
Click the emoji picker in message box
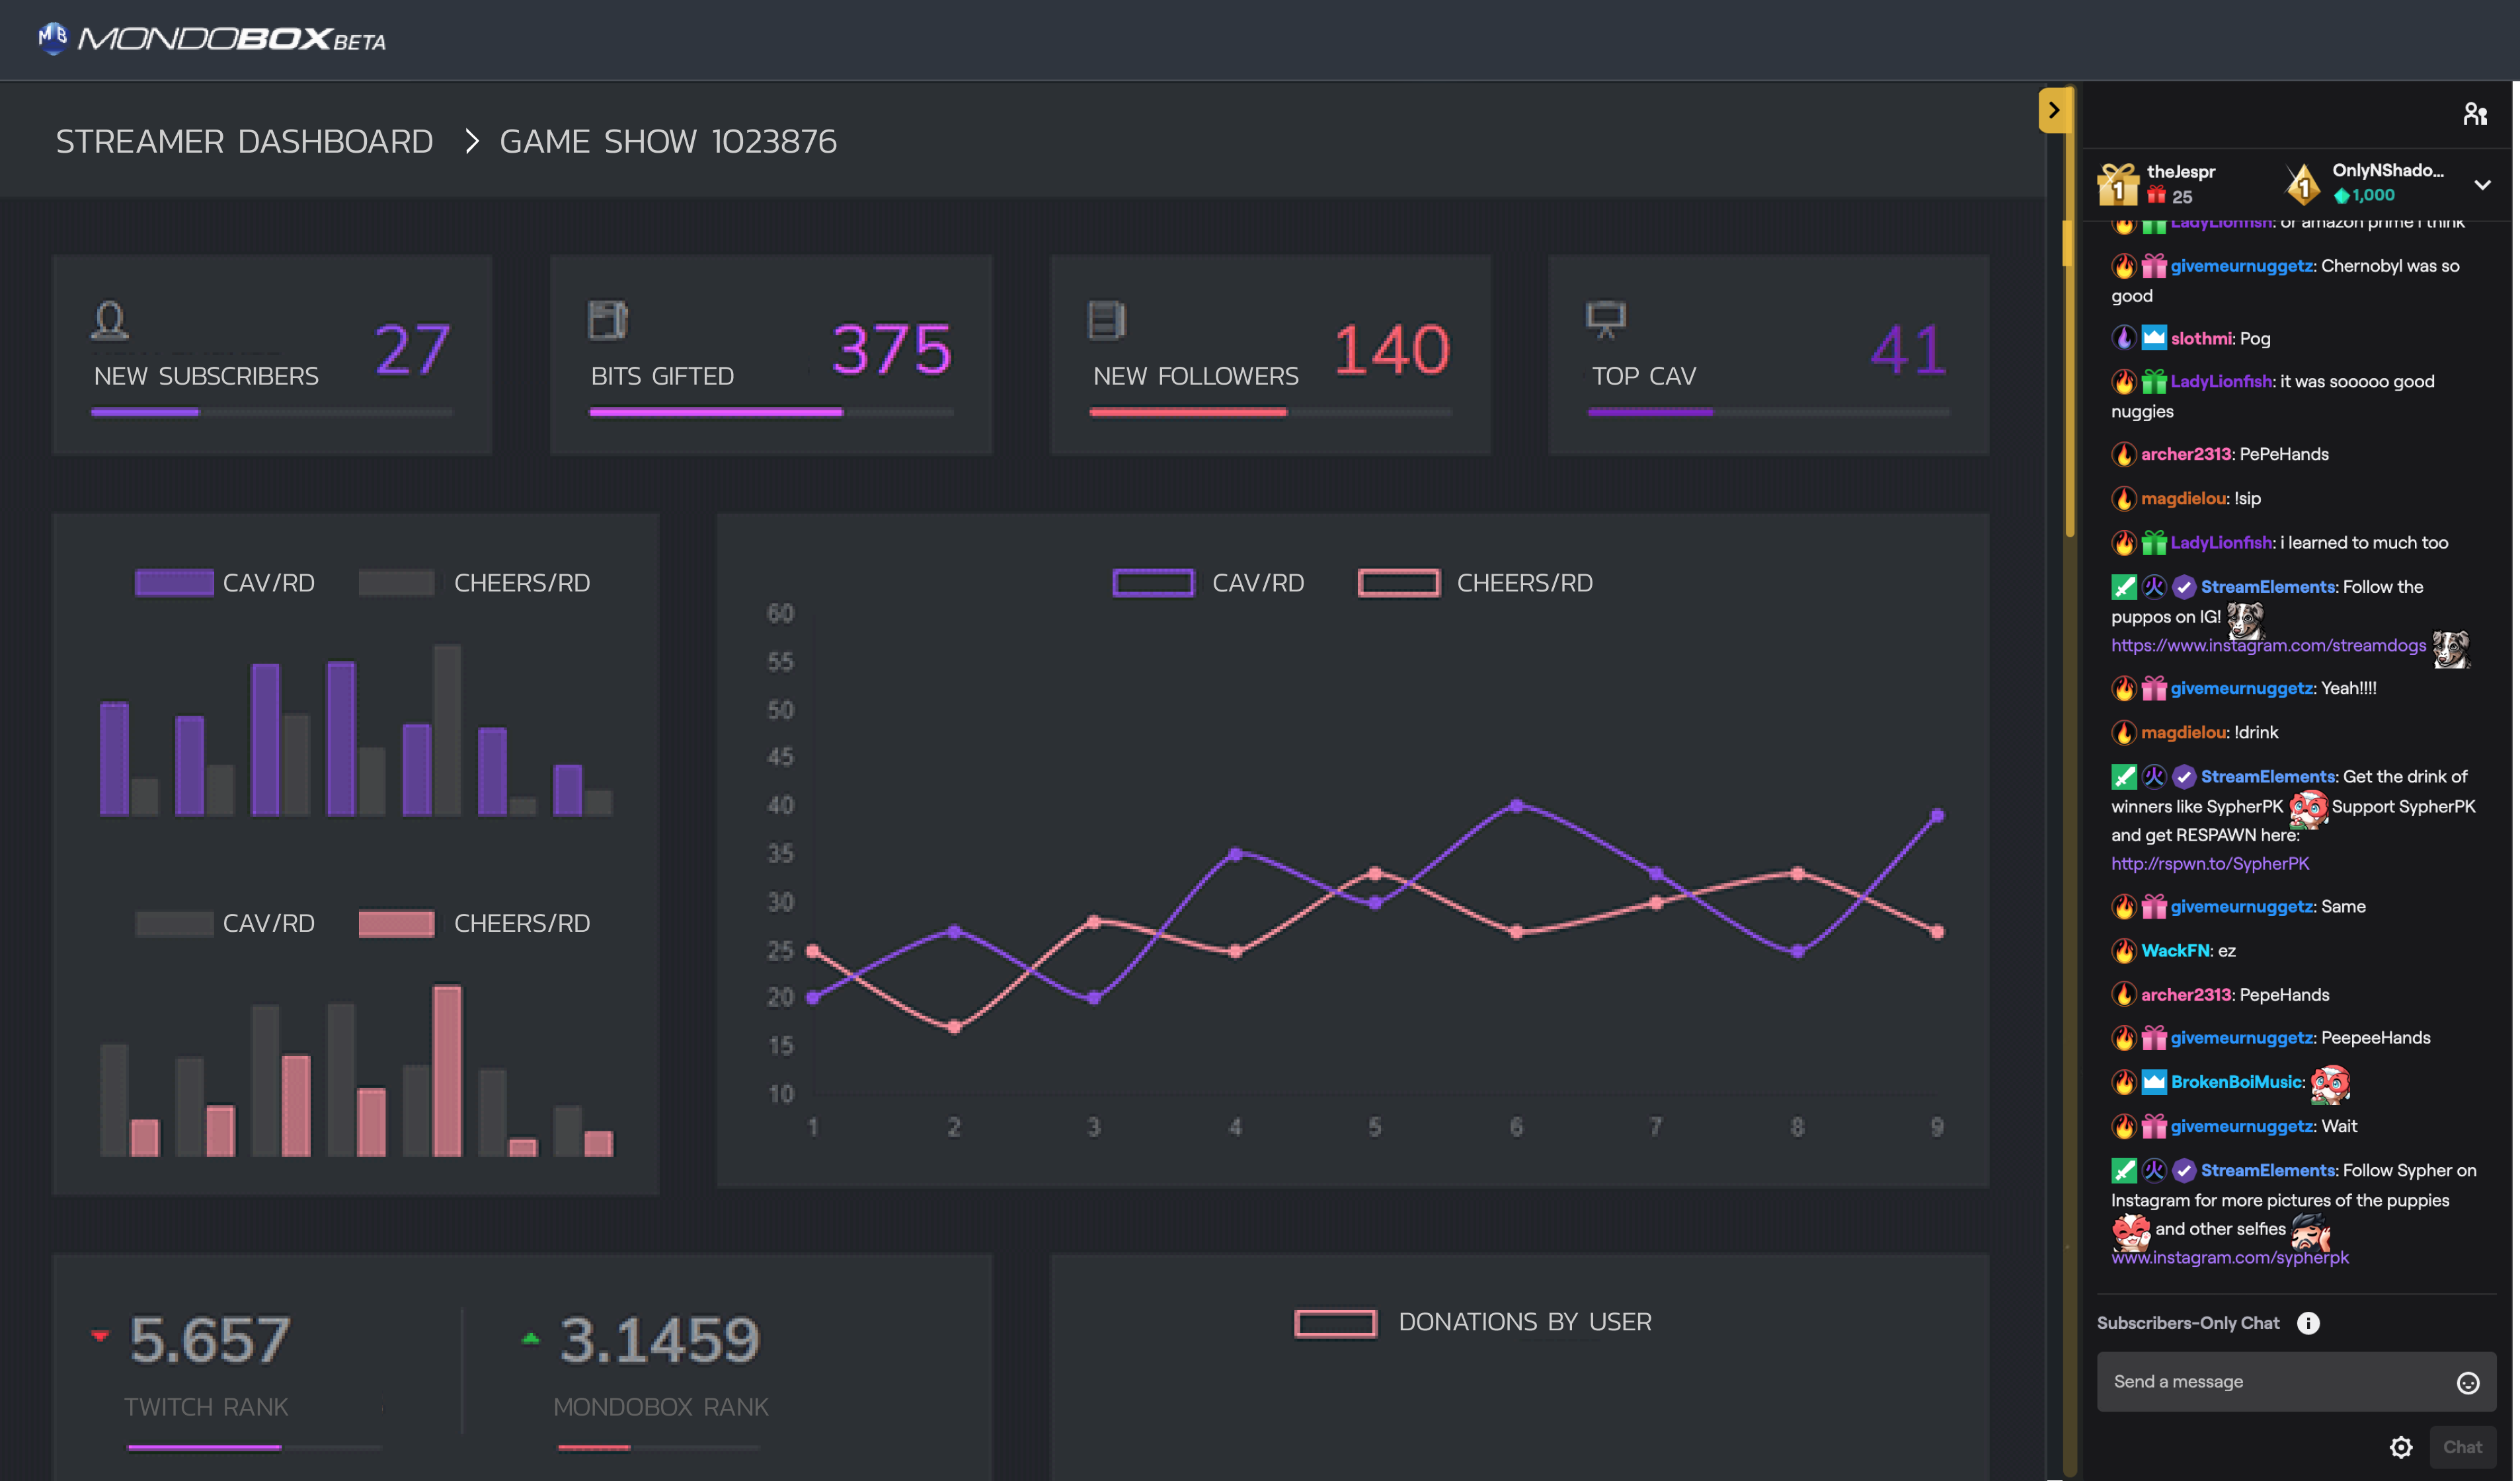(2467, 1382)
